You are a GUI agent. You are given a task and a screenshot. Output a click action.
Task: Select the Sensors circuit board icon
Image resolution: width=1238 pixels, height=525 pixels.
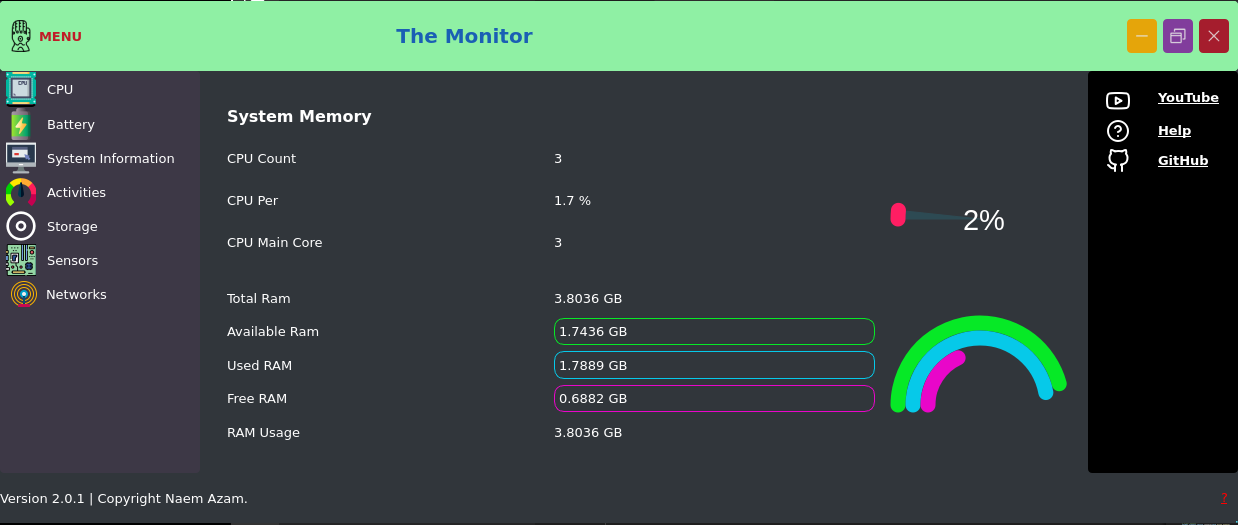click(21, 260)
